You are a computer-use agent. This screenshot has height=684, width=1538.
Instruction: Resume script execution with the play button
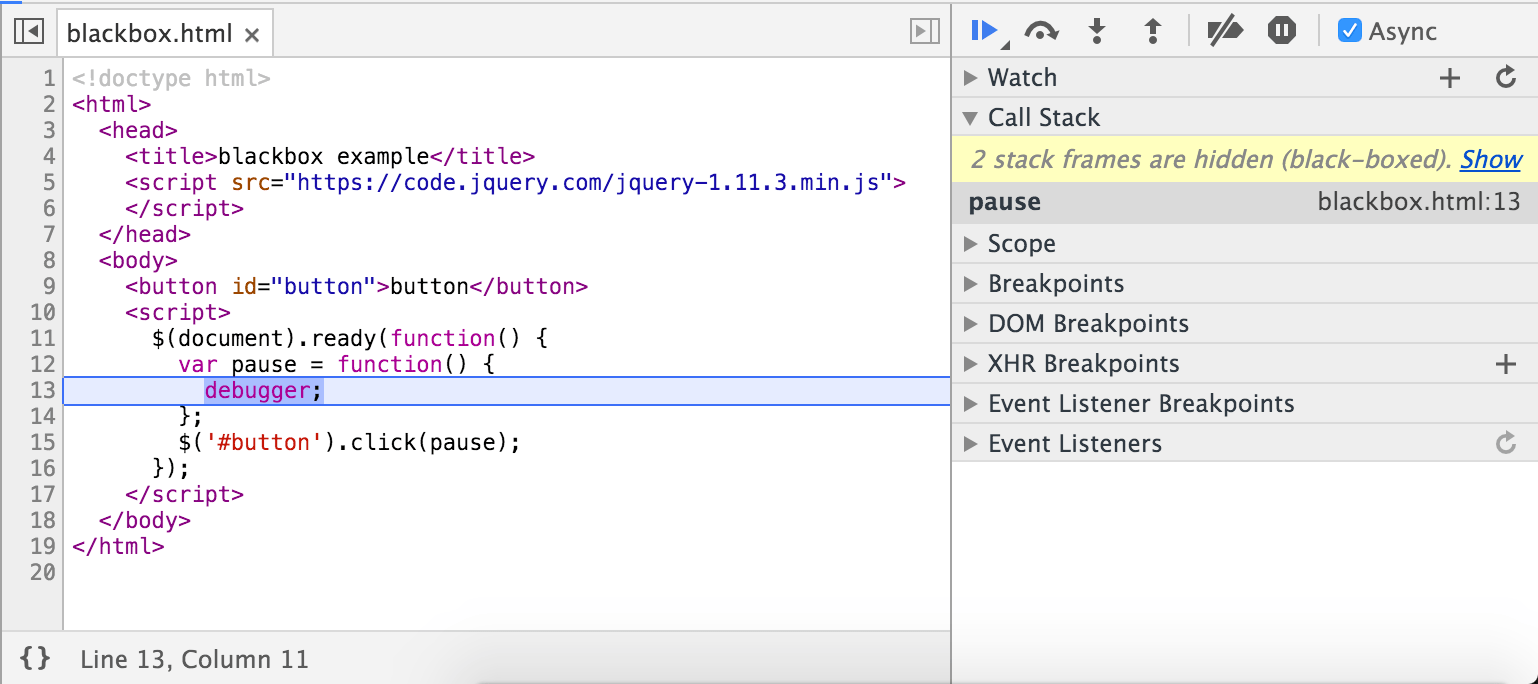pyautogui.click(x=985, y=31)
